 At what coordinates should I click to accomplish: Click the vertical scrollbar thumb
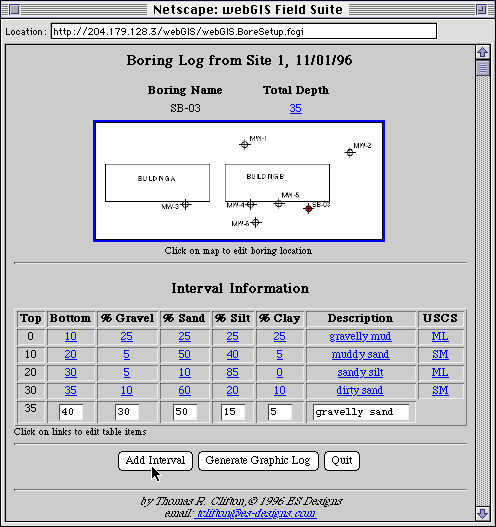[x=483, y=68]
